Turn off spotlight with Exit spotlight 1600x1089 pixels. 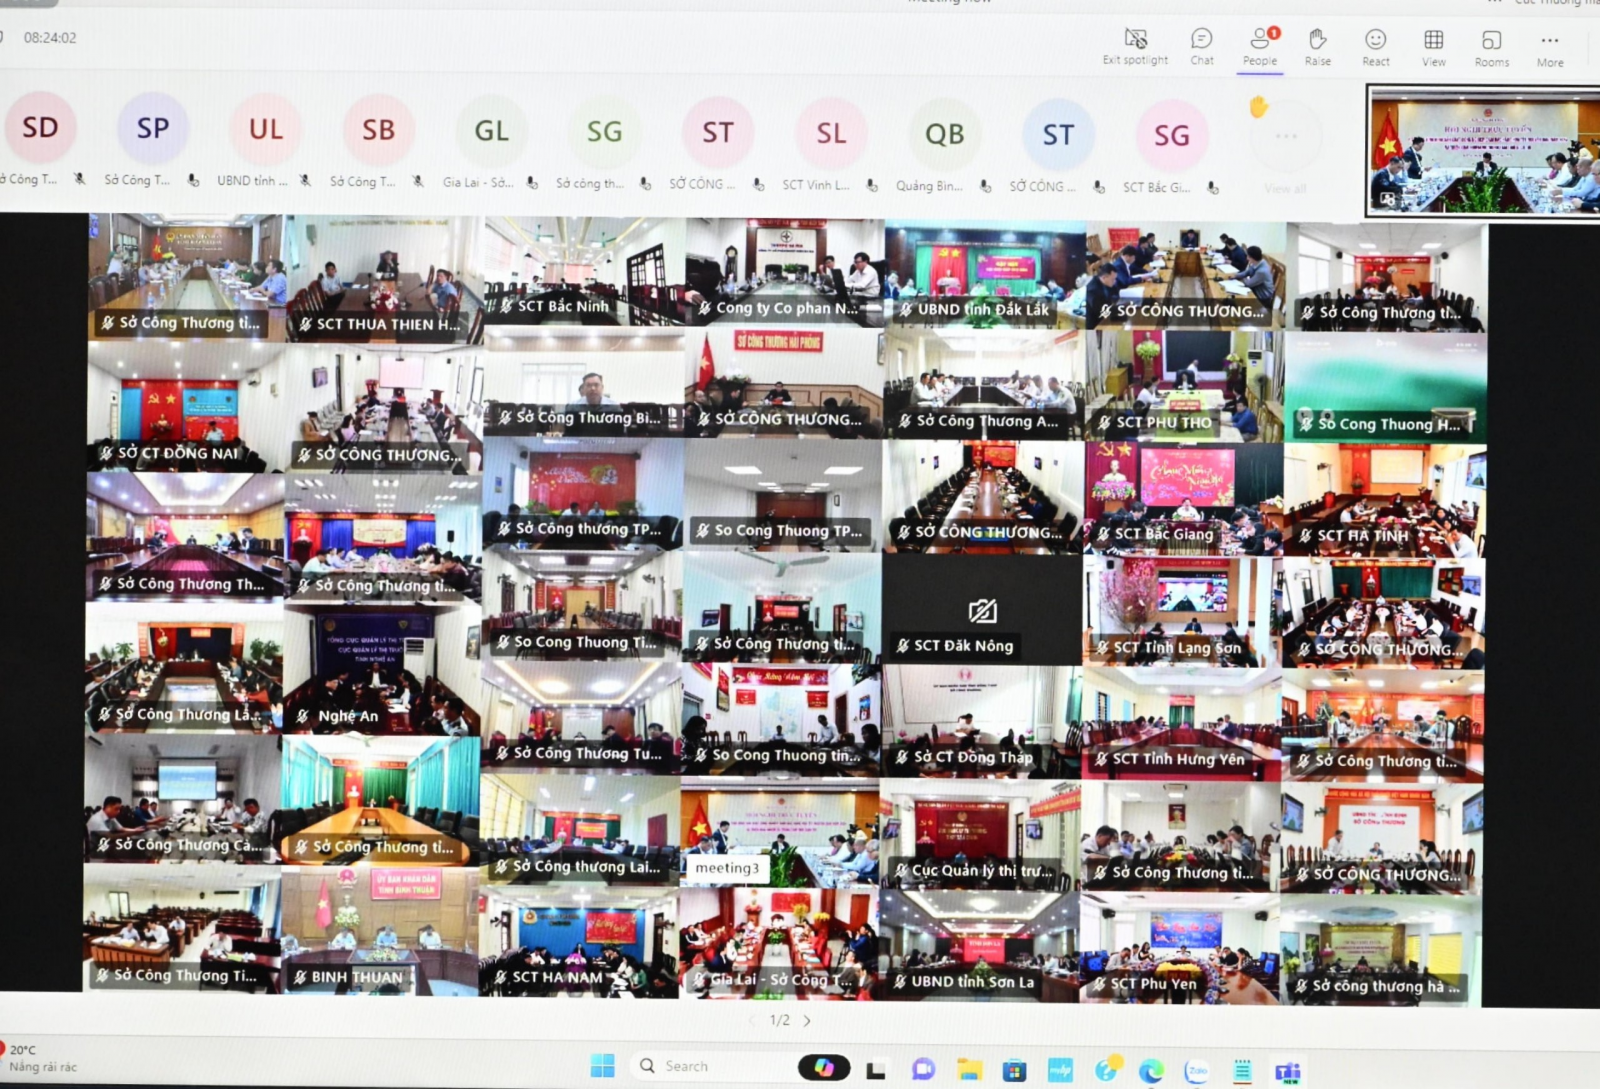pos(1135,46)
